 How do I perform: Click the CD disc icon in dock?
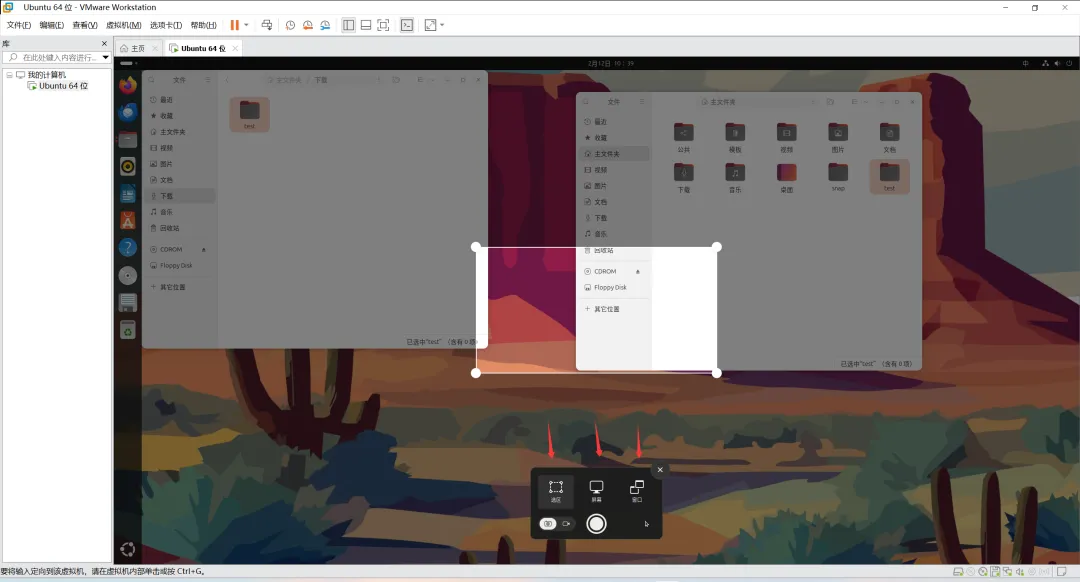[x=127, y=276]
